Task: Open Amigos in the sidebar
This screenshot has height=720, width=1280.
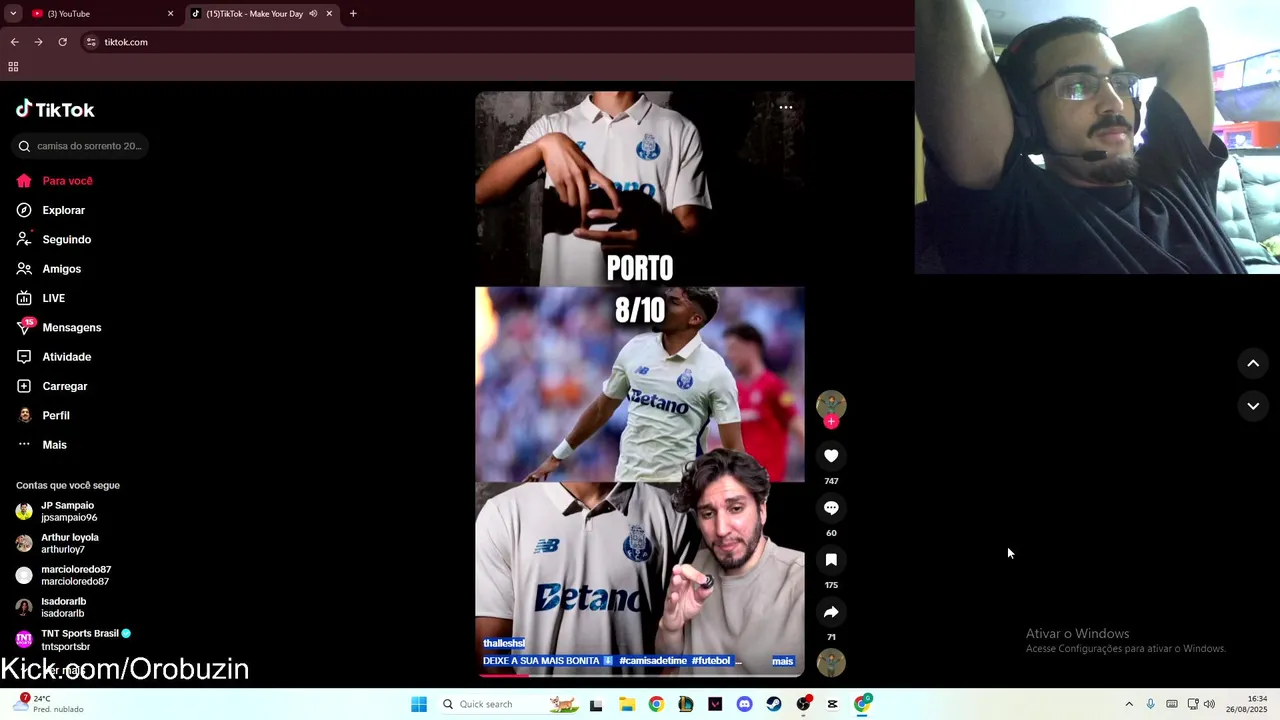Action: [x=49, y=269]
